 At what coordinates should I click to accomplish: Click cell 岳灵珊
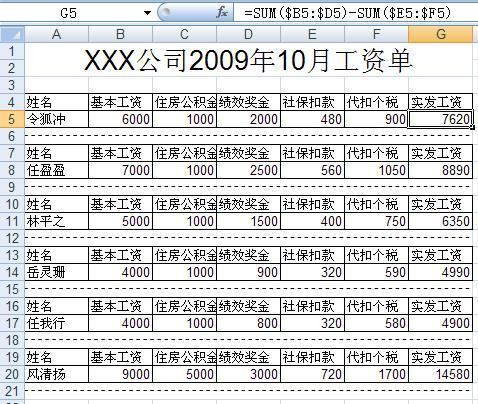point(57,272)
